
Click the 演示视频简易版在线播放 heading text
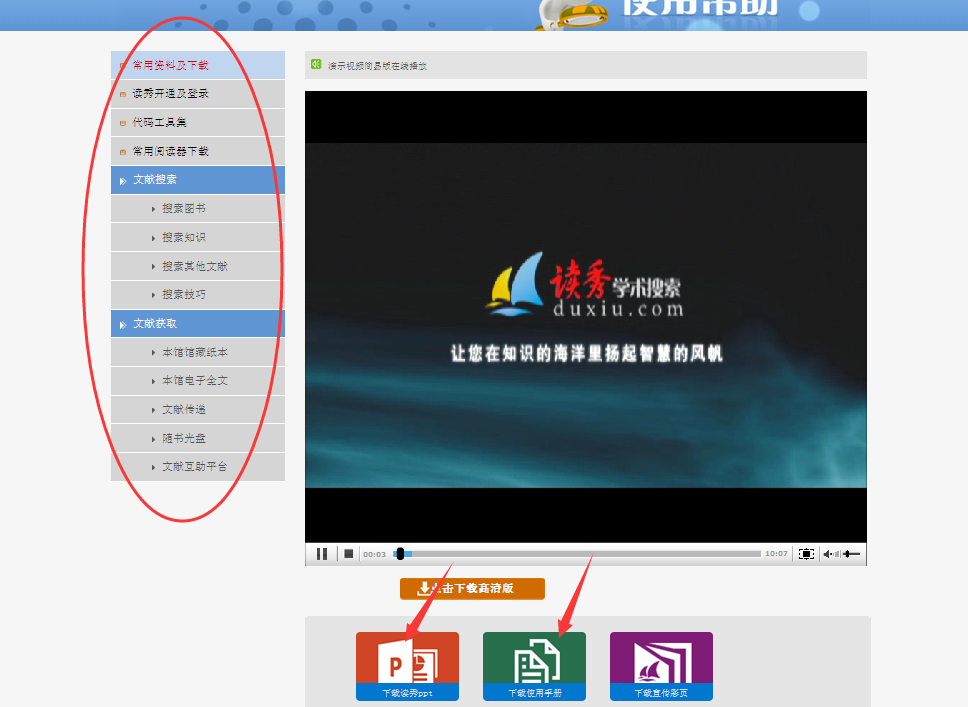point(377,65)
